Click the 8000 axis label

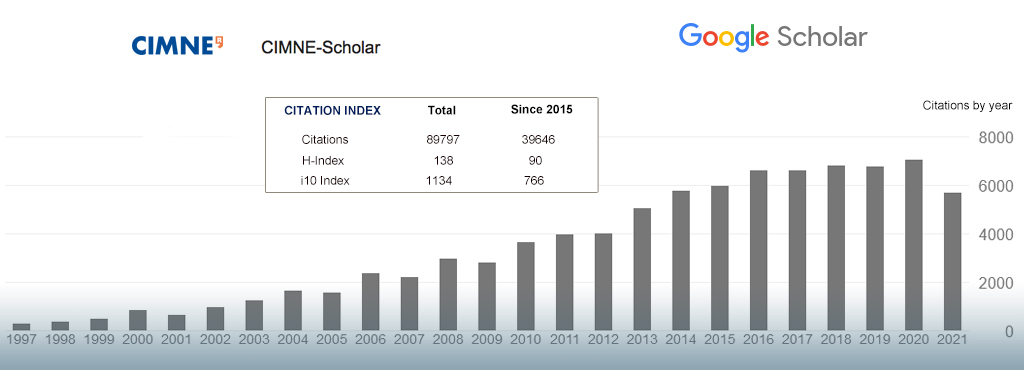996,138
